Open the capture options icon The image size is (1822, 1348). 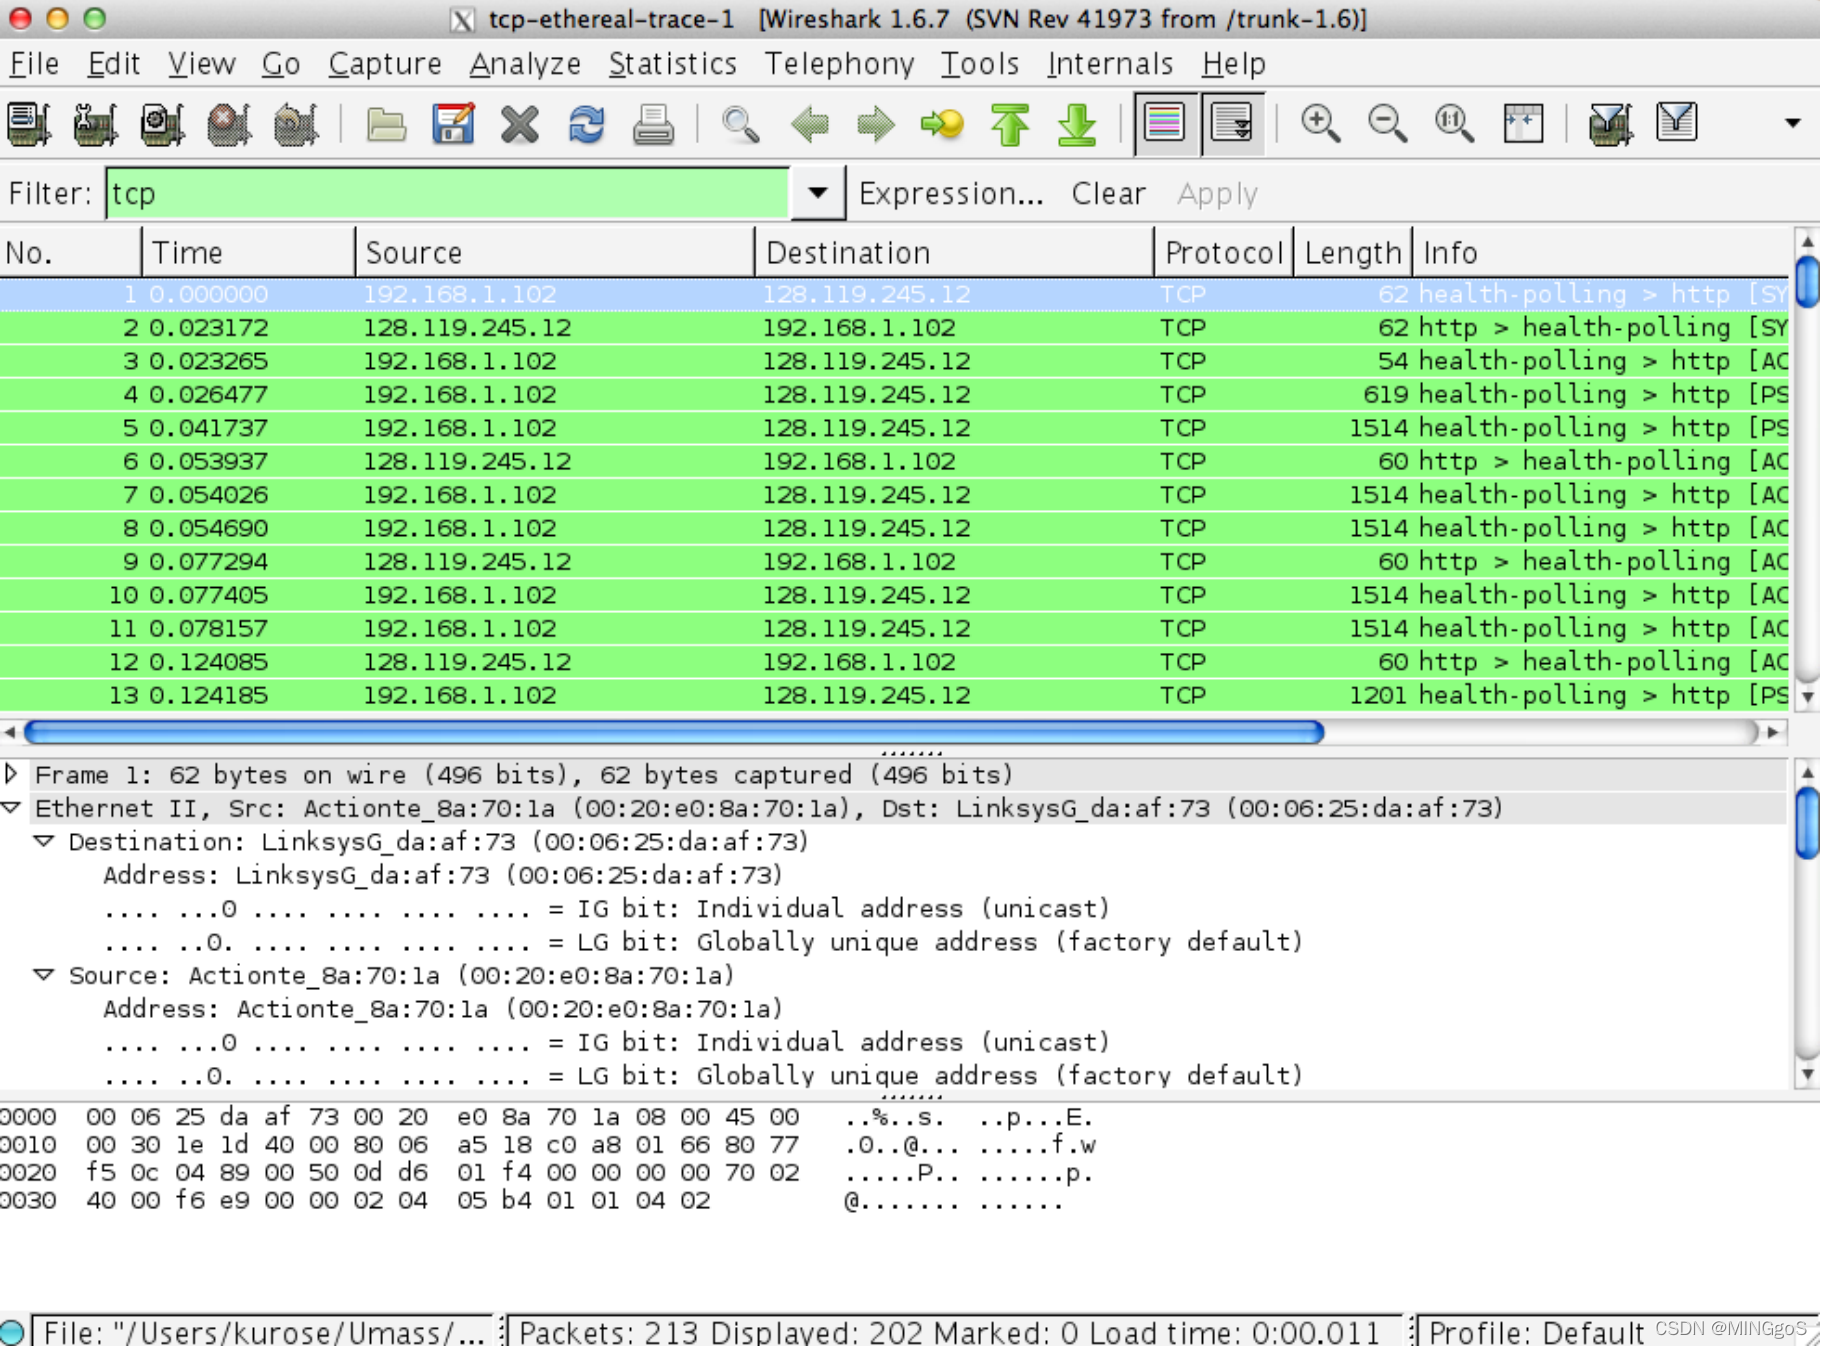pyautogui.click(x=95, y=124)
